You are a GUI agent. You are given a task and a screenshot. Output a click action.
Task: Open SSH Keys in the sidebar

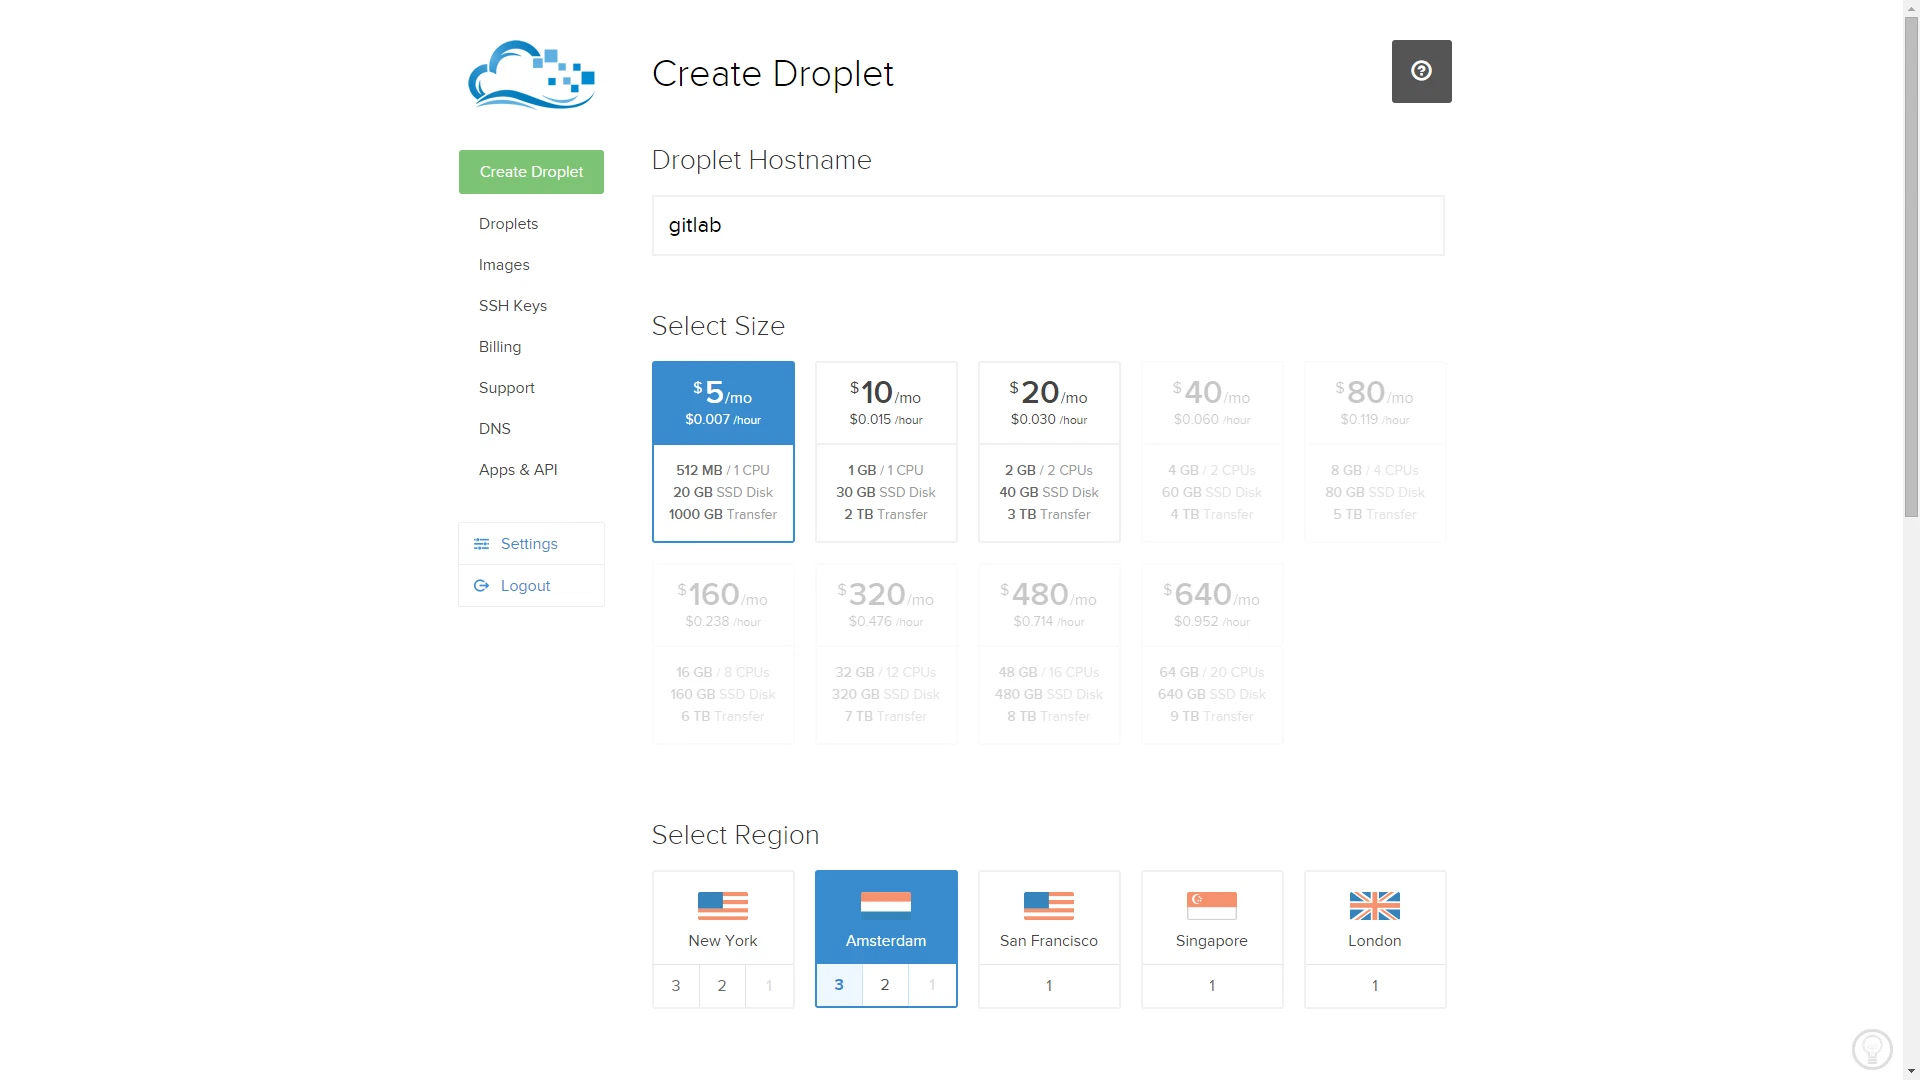[x=513, y=306]
